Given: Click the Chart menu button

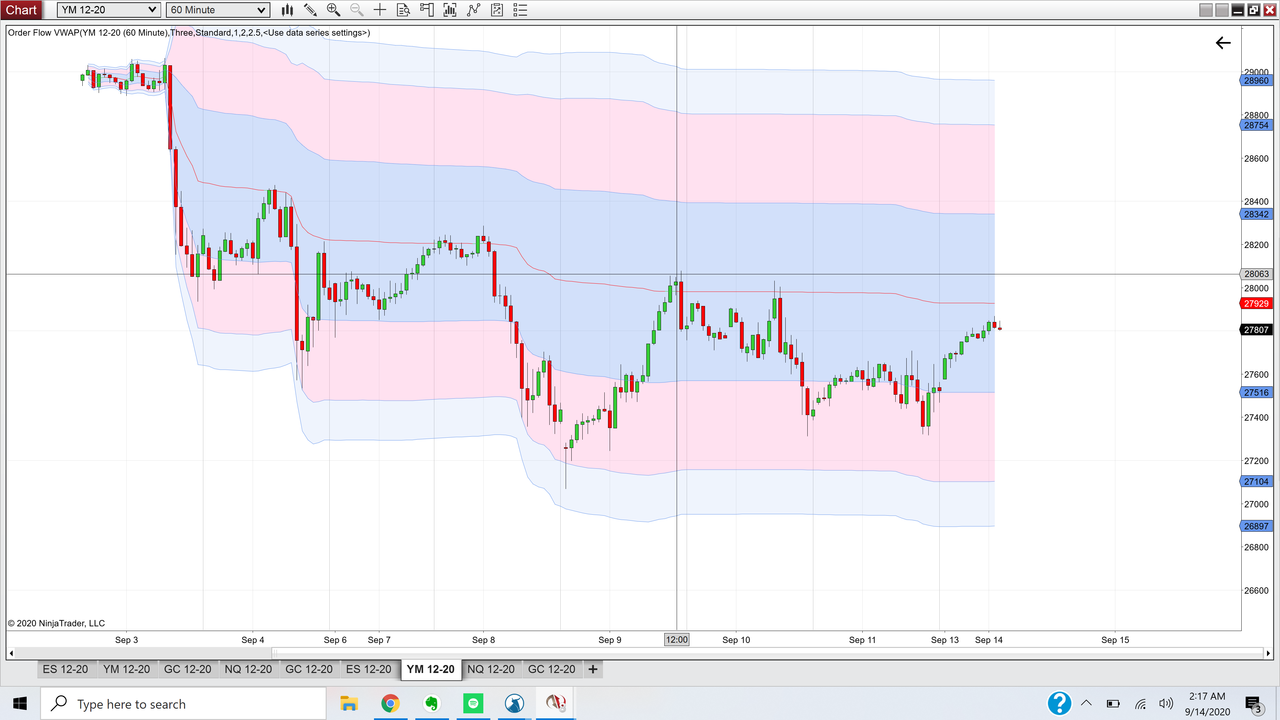Looking at the screenshot, I should coord(20,9).
